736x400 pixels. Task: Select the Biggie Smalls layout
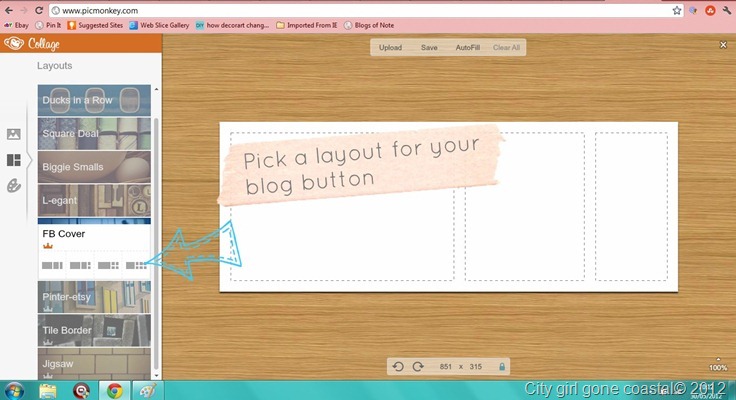tap(94, 167)
